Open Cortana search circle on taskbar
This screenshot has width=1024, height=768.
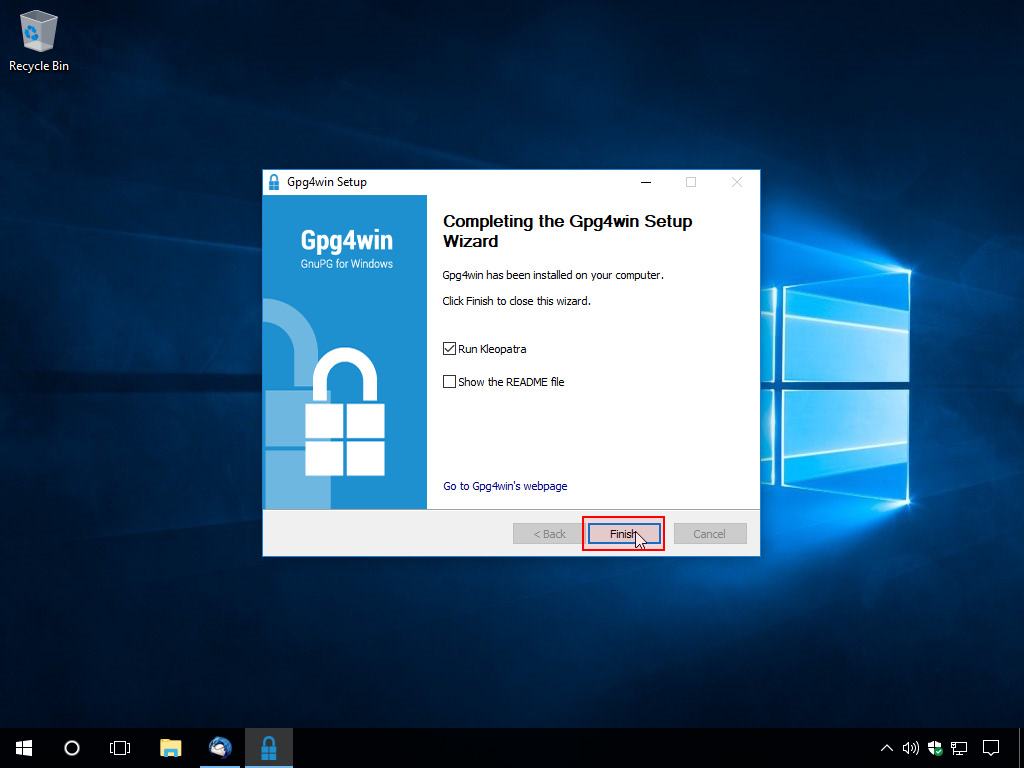(72, 747)
